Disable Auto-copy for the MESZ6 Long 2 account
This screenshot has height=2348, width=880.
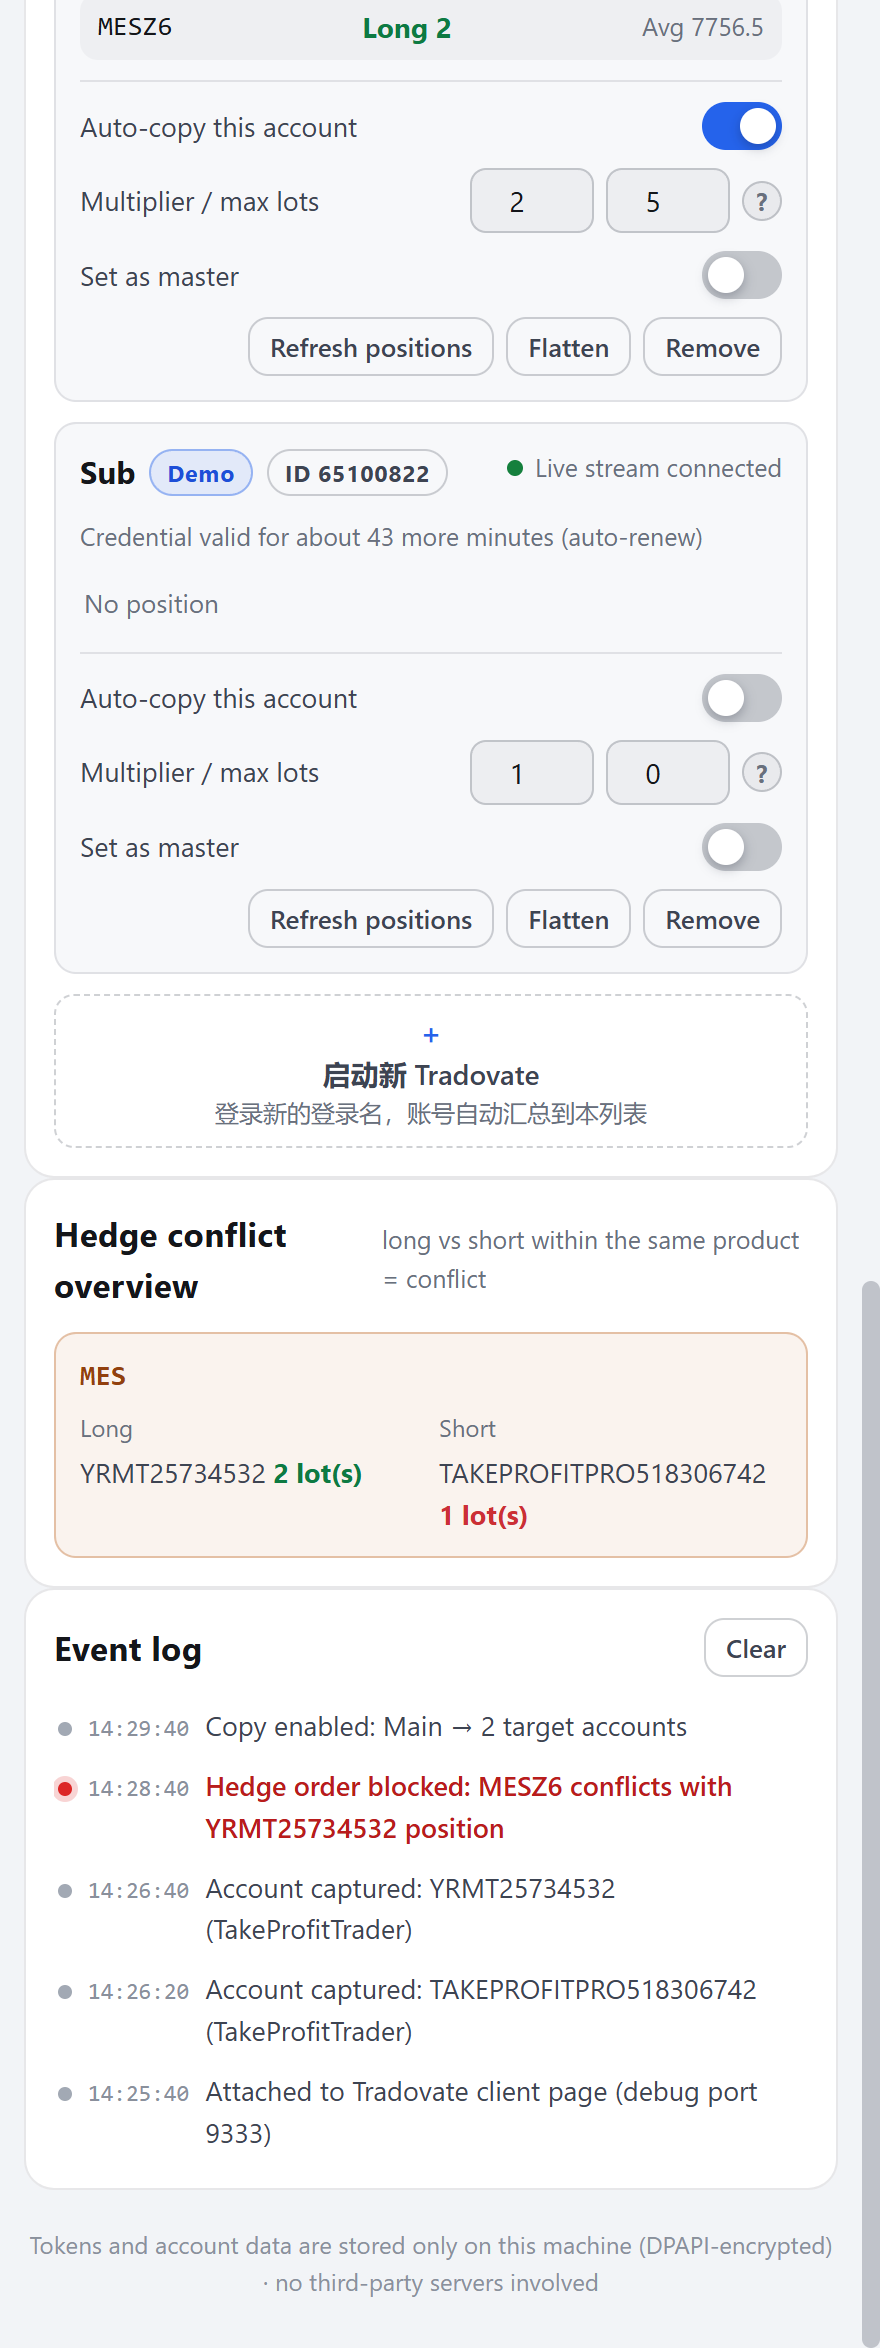click(742, 127)
